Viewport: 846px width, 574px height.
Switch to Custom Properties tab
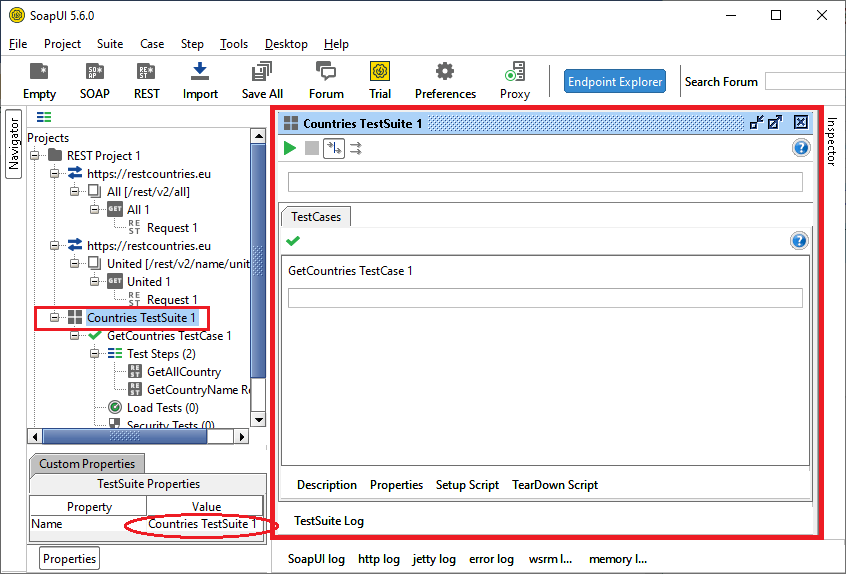87,464
